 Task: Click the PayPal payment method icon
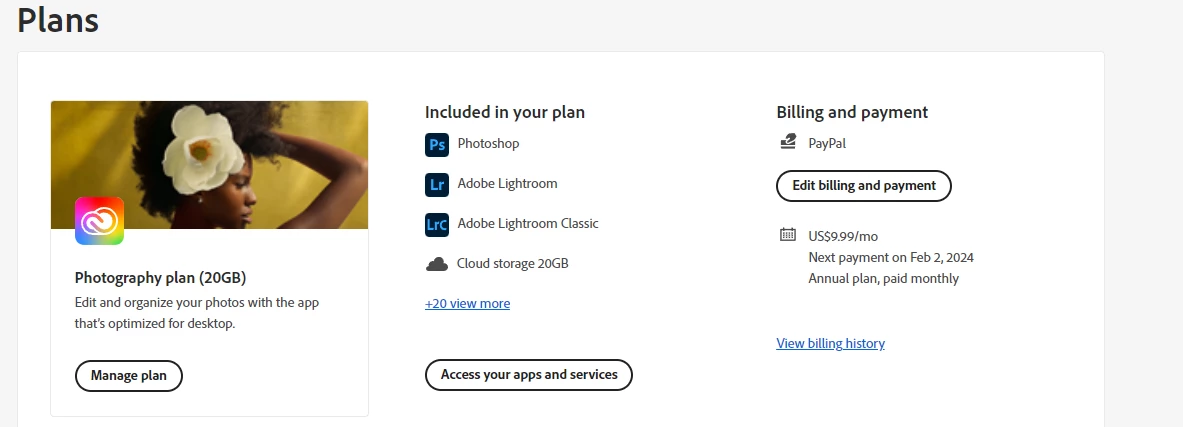pos(788,142)
